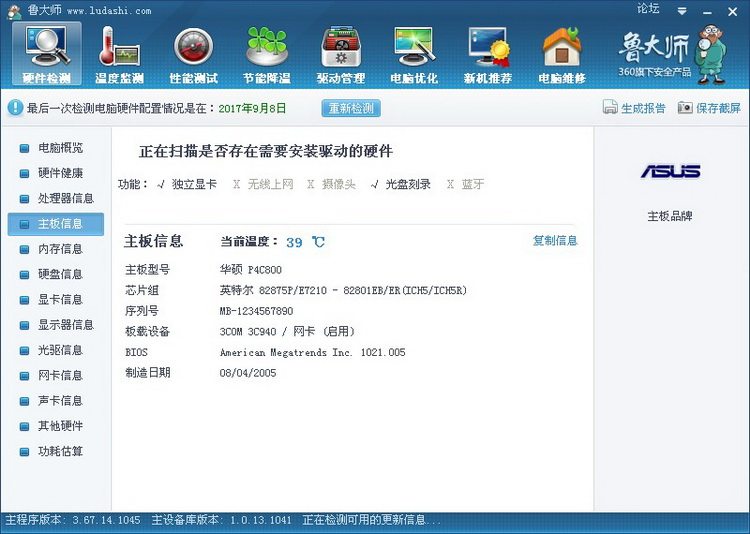Select 主板信息 in sidebar
This screenshot has height=534, width=750.
click(x=55, y=224)
